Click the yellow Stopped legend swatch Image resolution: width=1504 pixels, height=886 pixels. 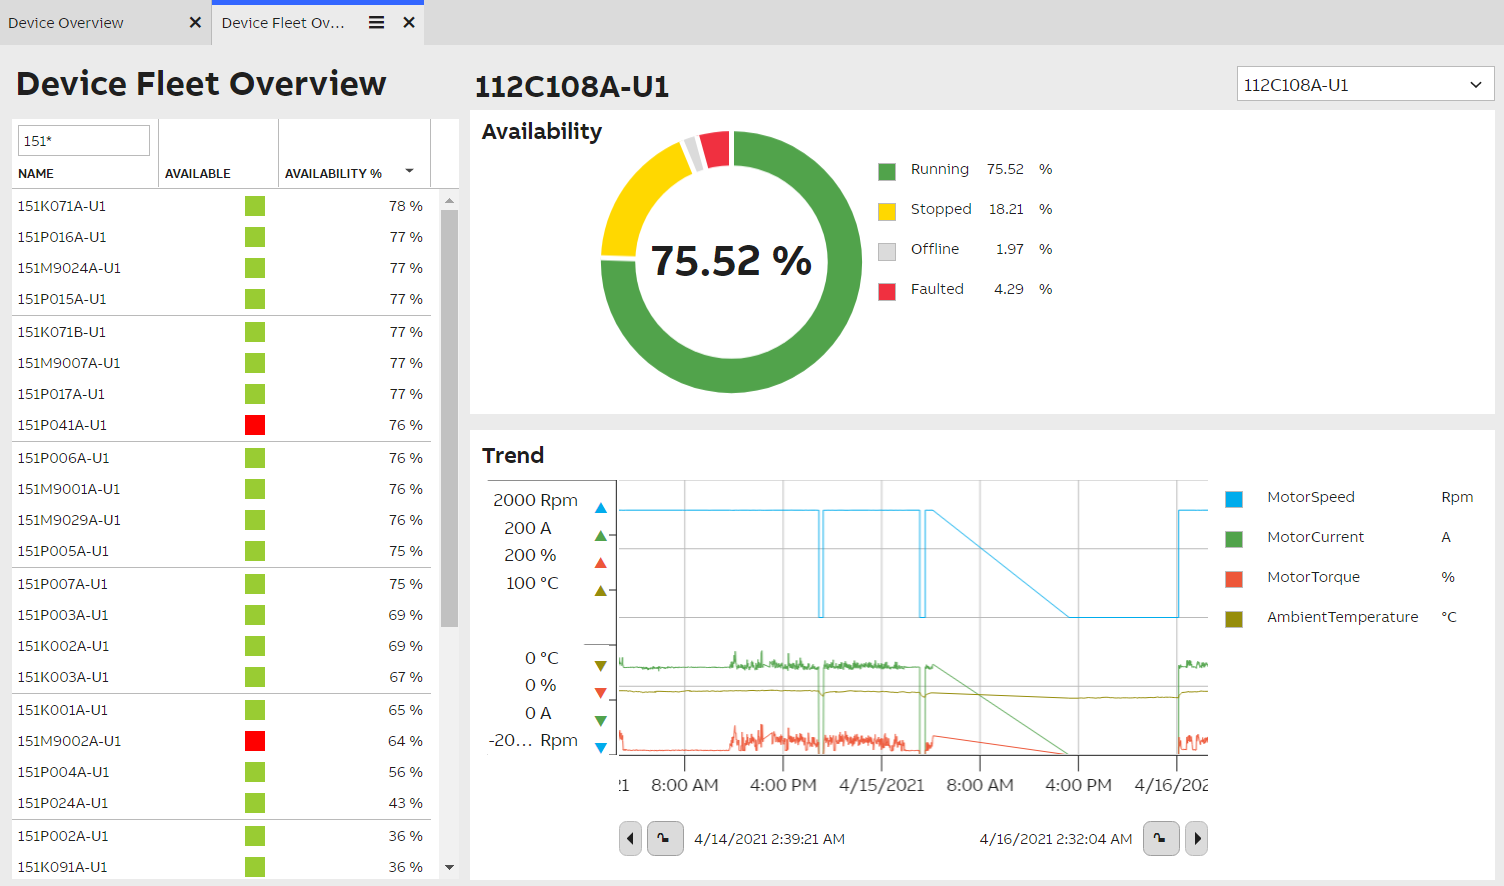click(x=887, y=212)
